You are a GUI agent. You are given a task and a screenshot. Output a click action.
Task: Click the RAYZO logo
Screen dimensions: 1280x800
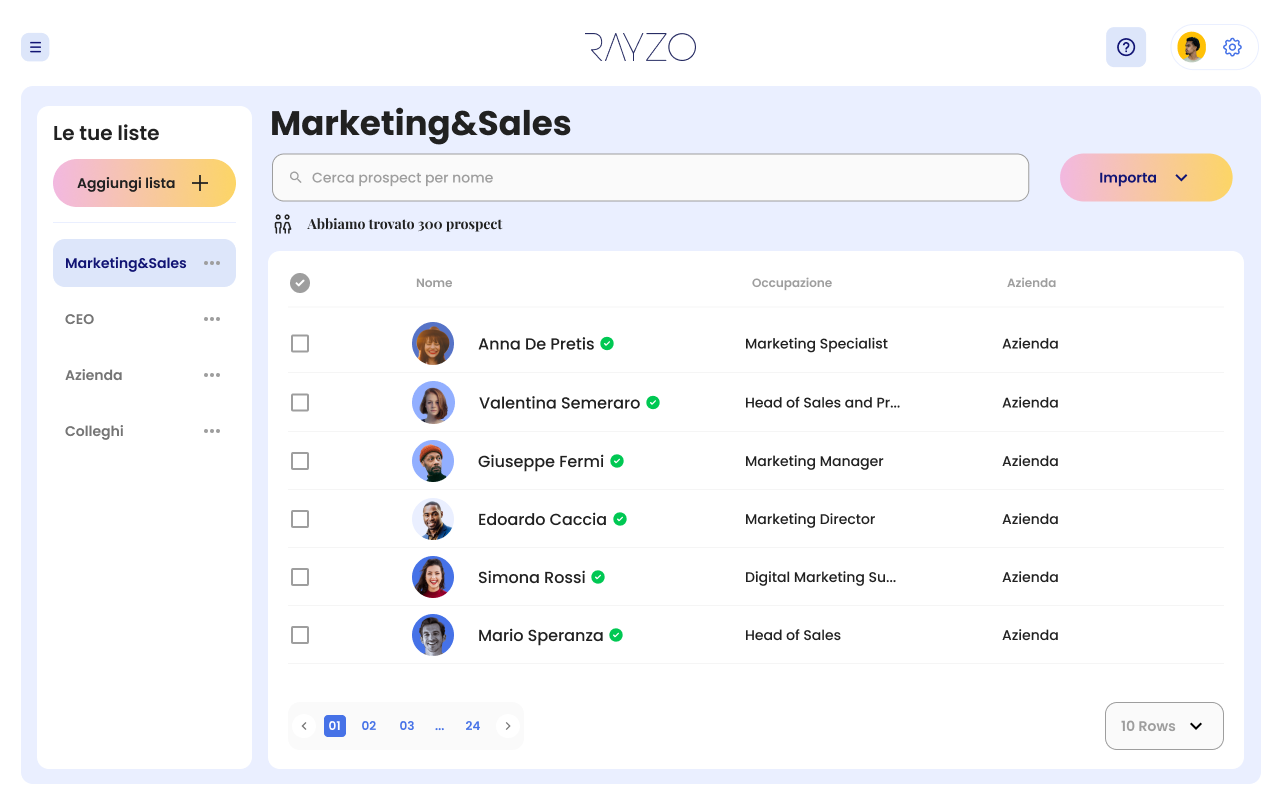tap(640, 47)
